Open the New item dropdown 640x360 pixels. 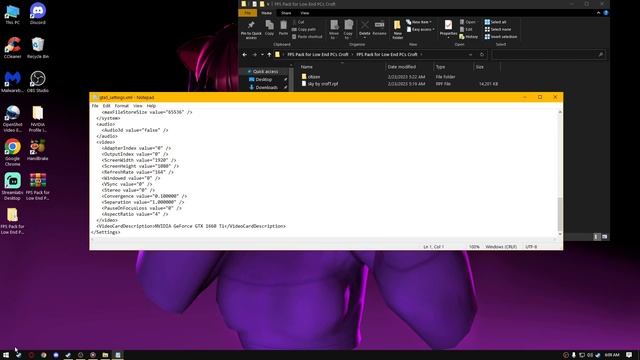pyautogui.click(x=419, y=22)
